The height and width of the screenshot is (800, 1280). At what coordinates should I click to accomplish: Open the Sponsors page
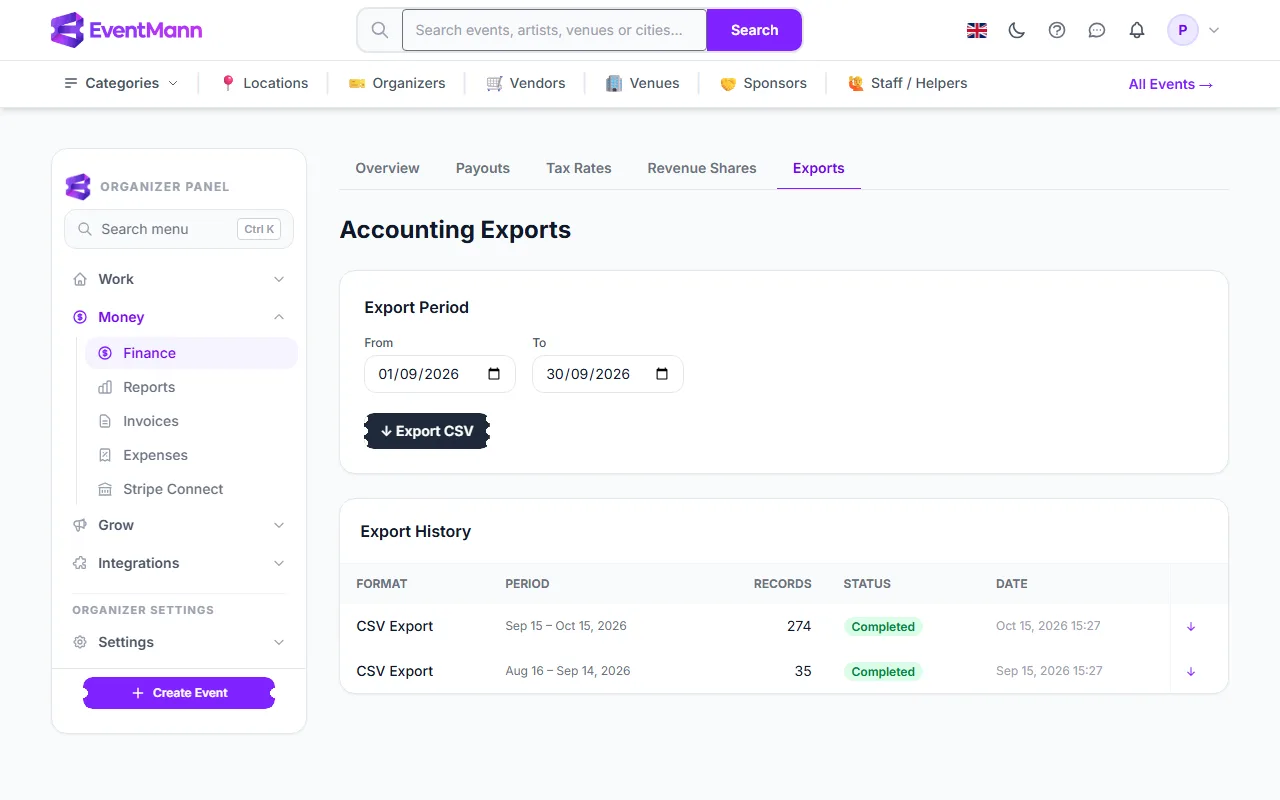click(763, 83)
